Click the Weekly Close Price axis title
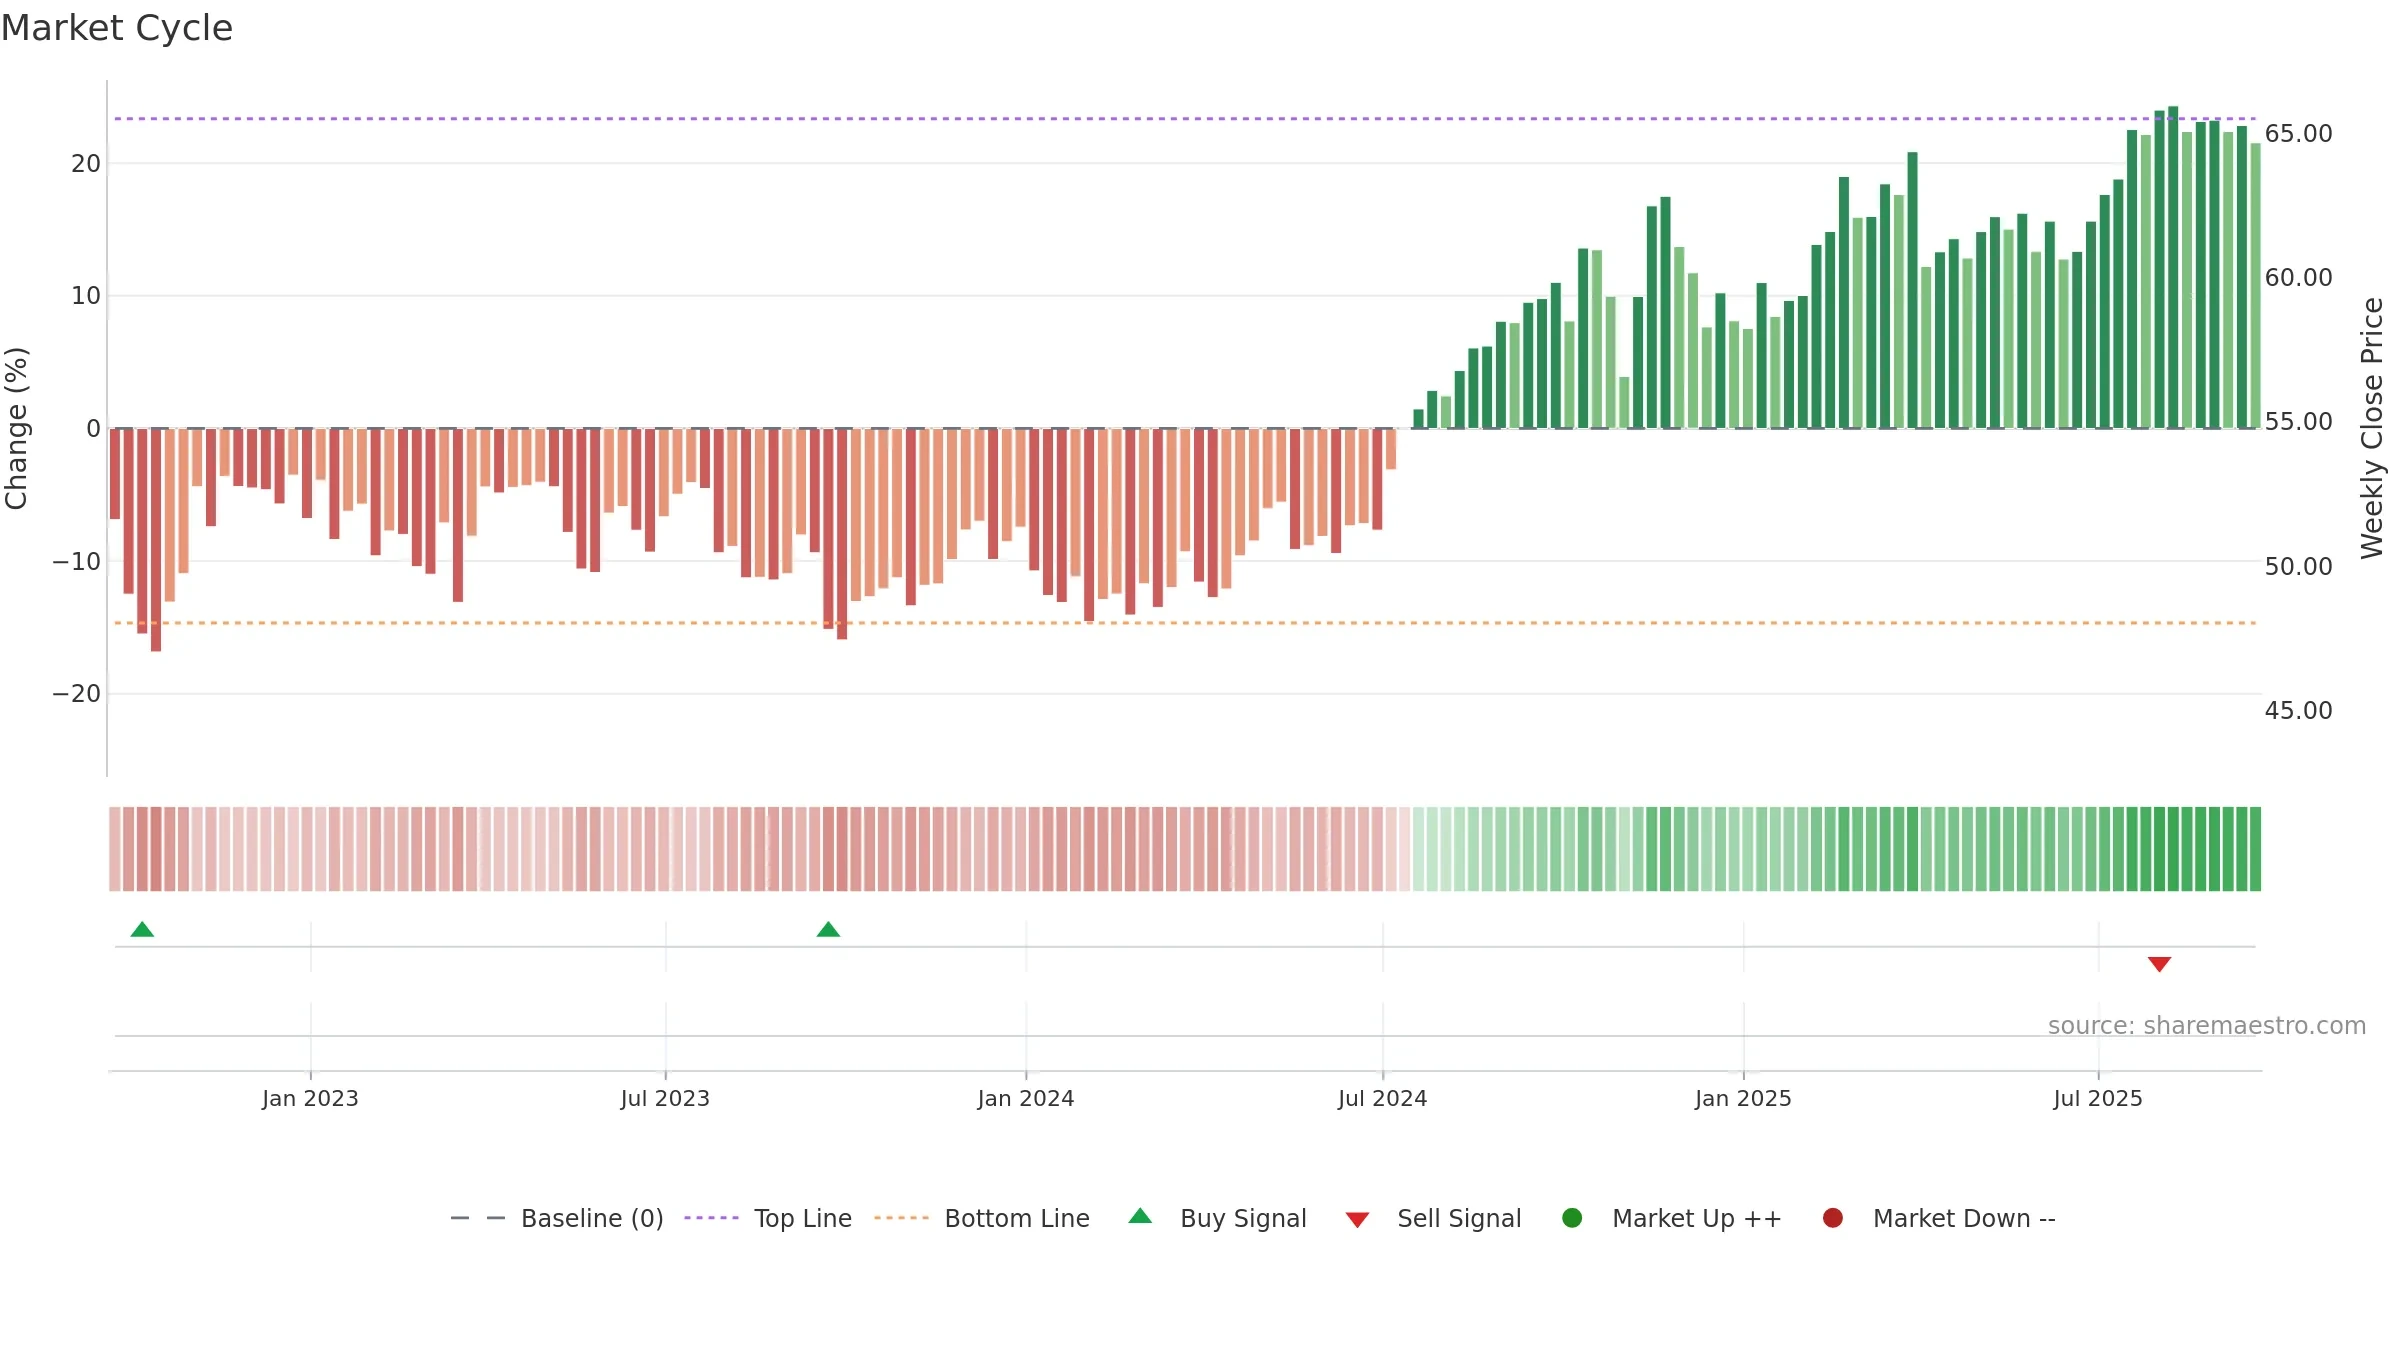Image resolution: width=2400 pixels, height=1350 pixels. [x=2372, y=428]
